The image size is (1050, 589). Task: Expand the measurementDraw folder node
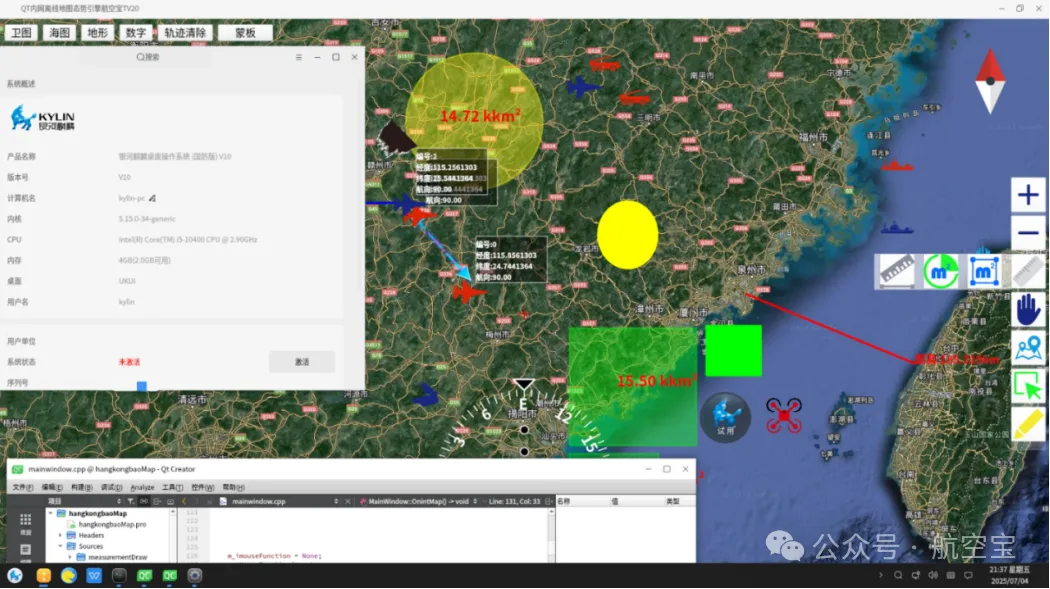(x=70, y=557)
